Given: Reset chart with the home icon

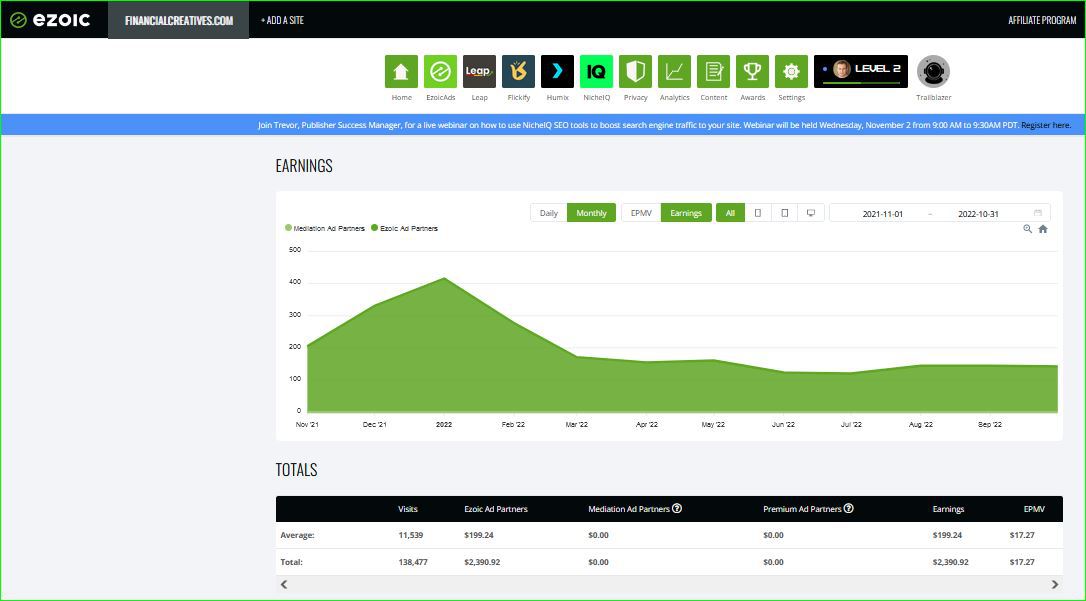Looking at the screenshot, I should pyautogui.click(x=1043, y=229).
